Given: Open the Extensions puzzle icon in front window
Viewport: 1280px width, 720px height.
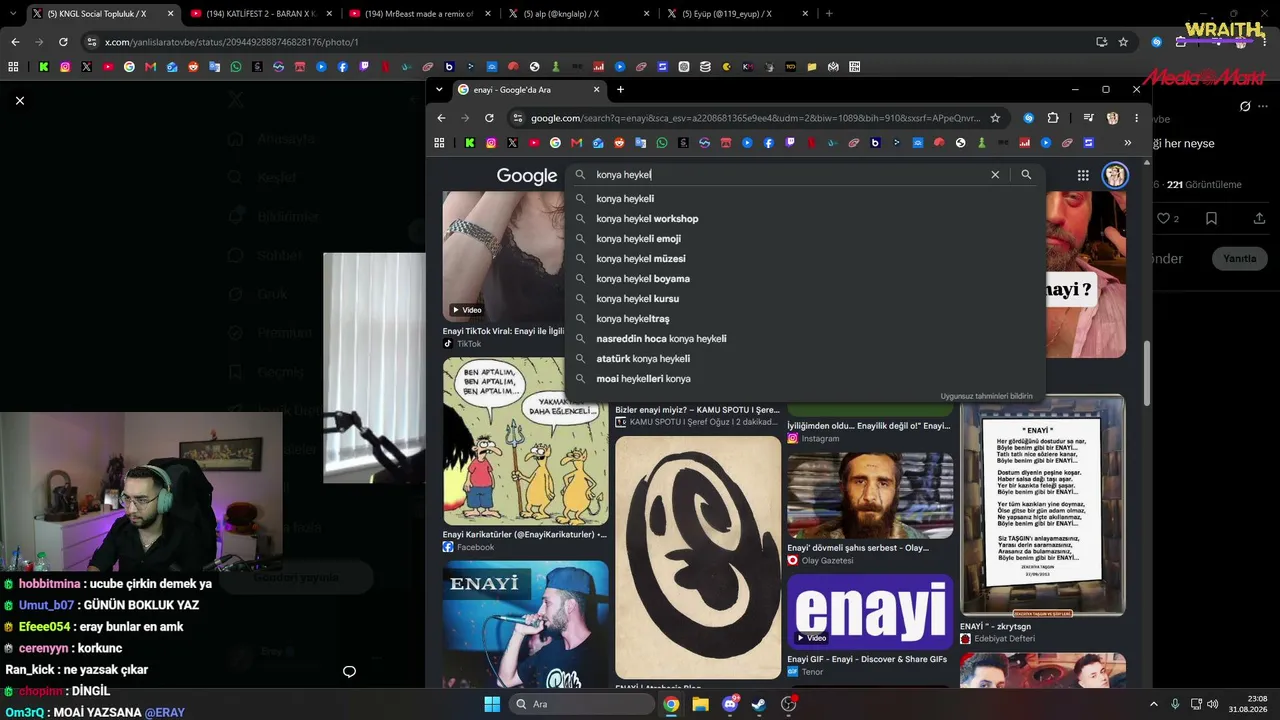Looking at the screenshot, I should pos(1053,118).
